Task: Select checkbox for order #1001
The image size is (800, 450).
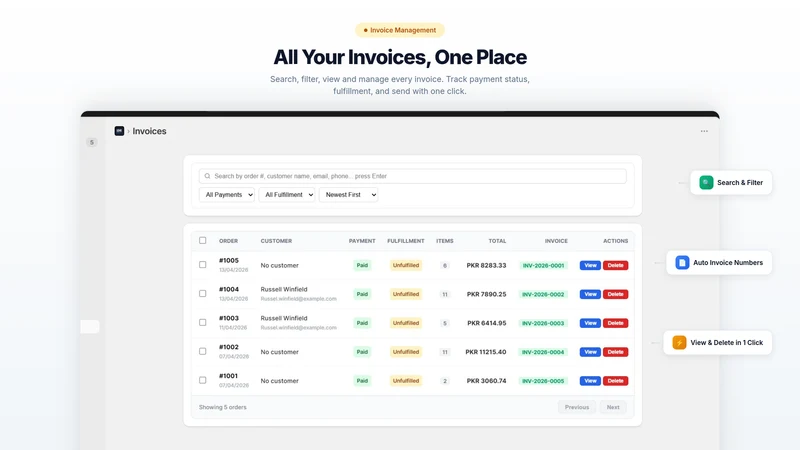Action: click(203, 380)
